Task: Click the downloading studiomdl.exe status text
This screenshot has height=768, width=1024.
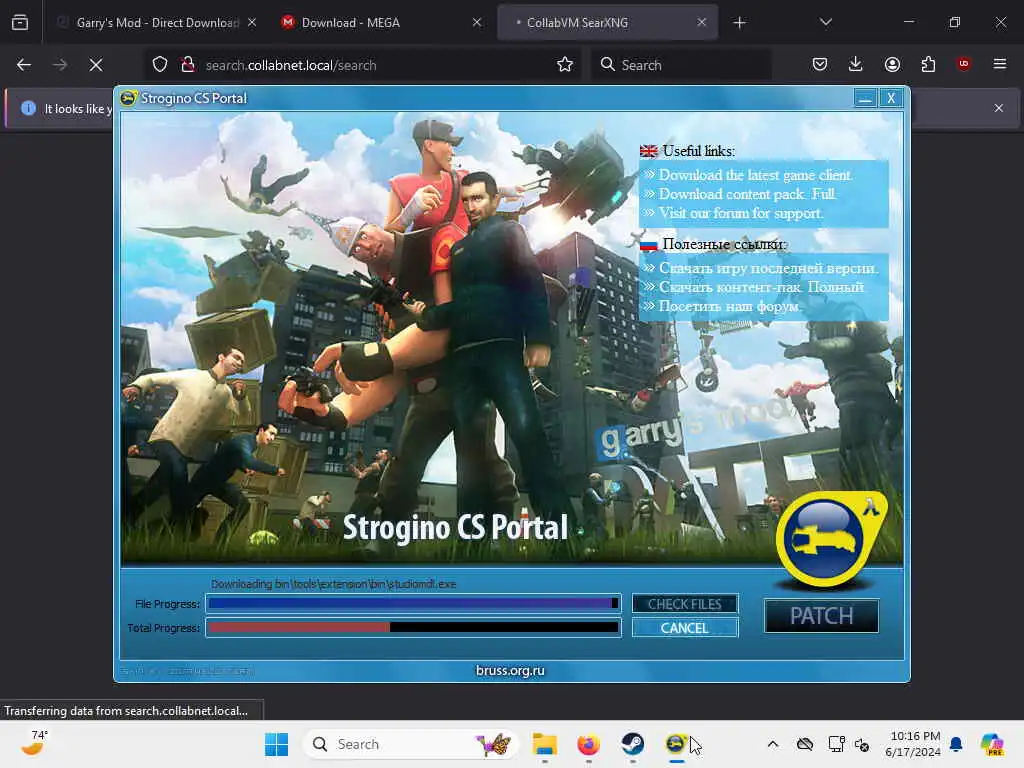Action: coord(334,584)
